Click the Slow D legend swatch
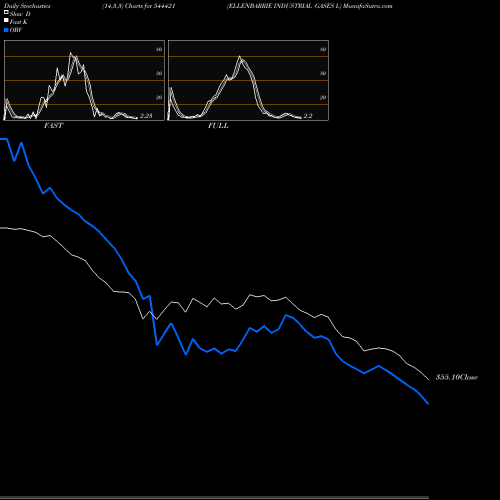The width and height of the screenshot is (500, 500). click(x=6, y=12)
